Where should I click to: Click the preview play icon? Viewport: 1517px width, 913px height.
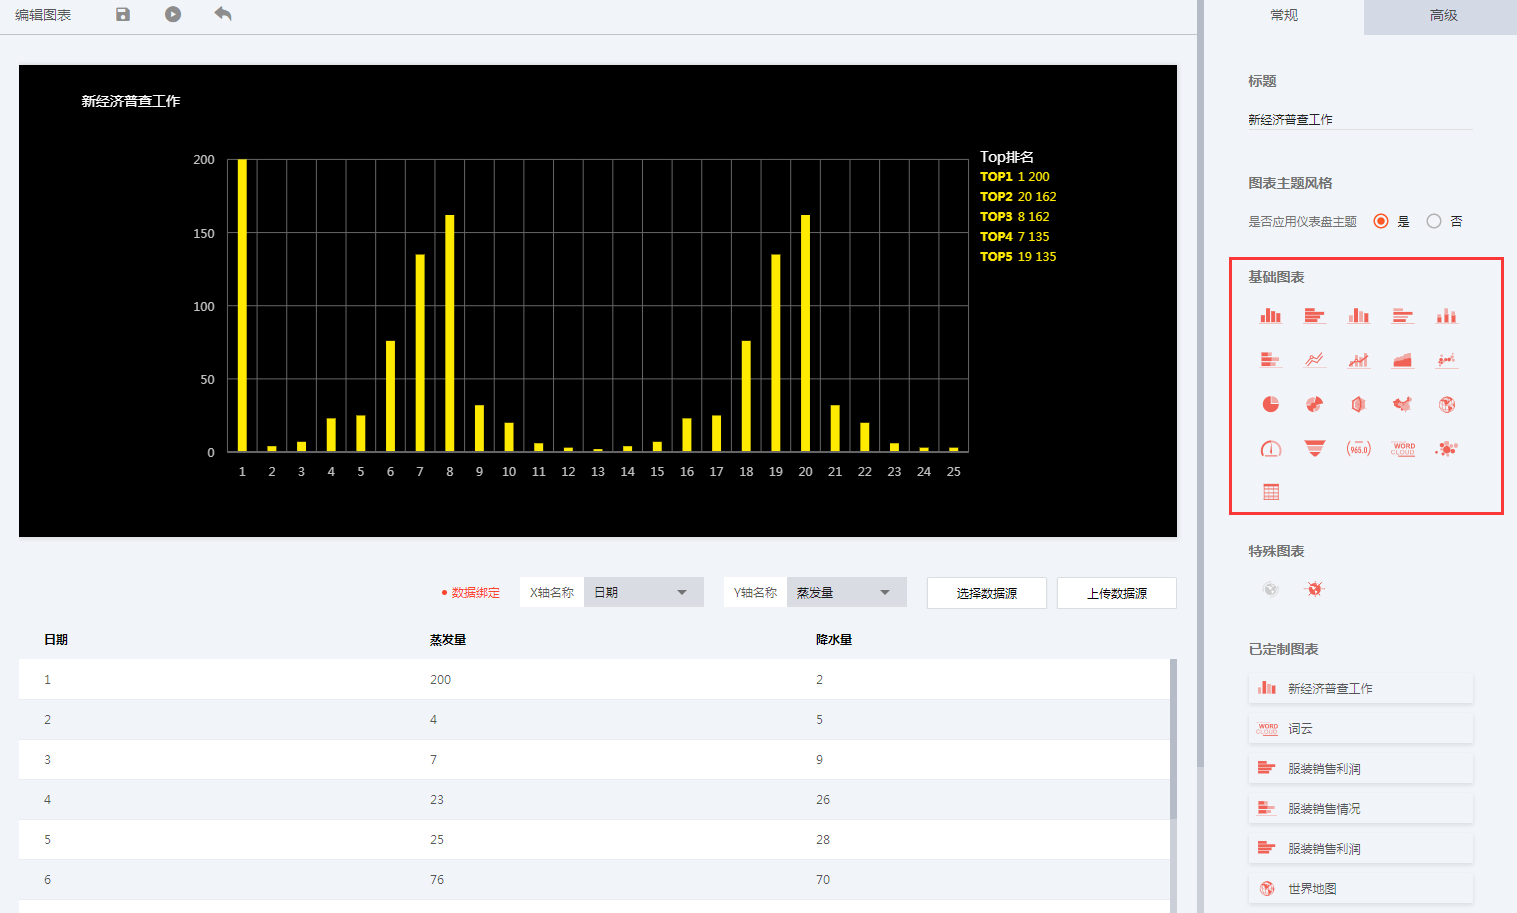tap(173, 14)
